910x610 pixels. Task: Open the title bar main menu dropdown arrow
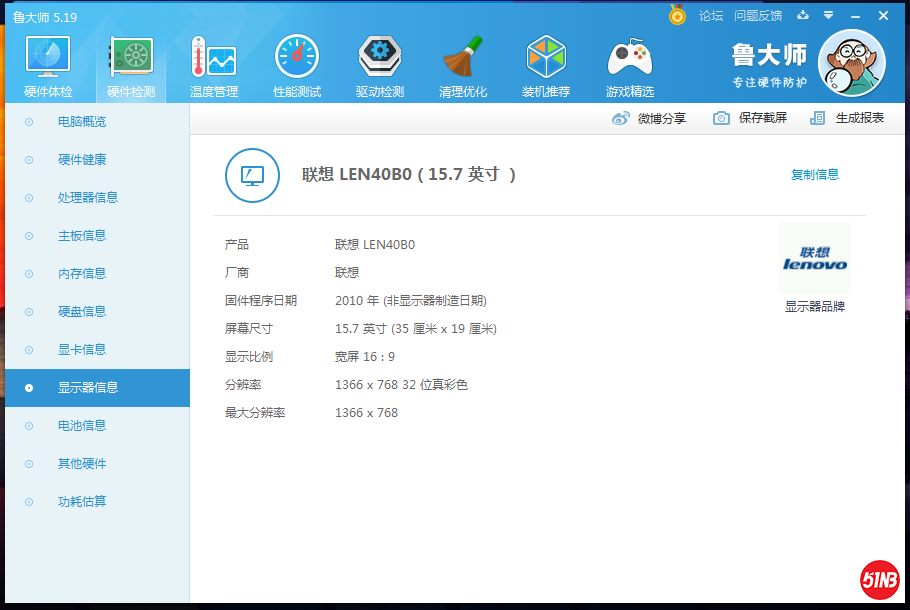tap(828, 16)
